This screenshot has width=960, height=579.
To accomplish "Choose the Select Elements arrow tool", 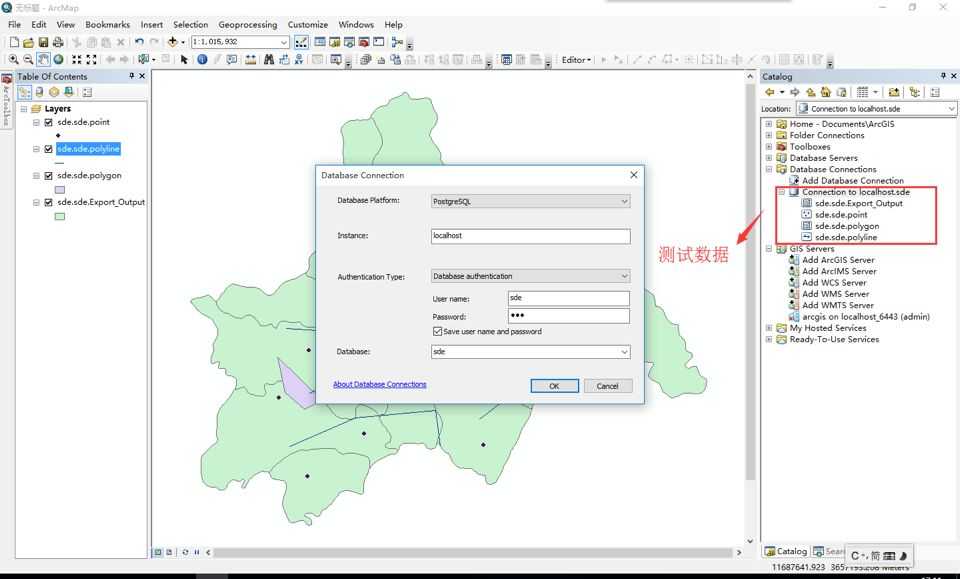I will point(184,59).
